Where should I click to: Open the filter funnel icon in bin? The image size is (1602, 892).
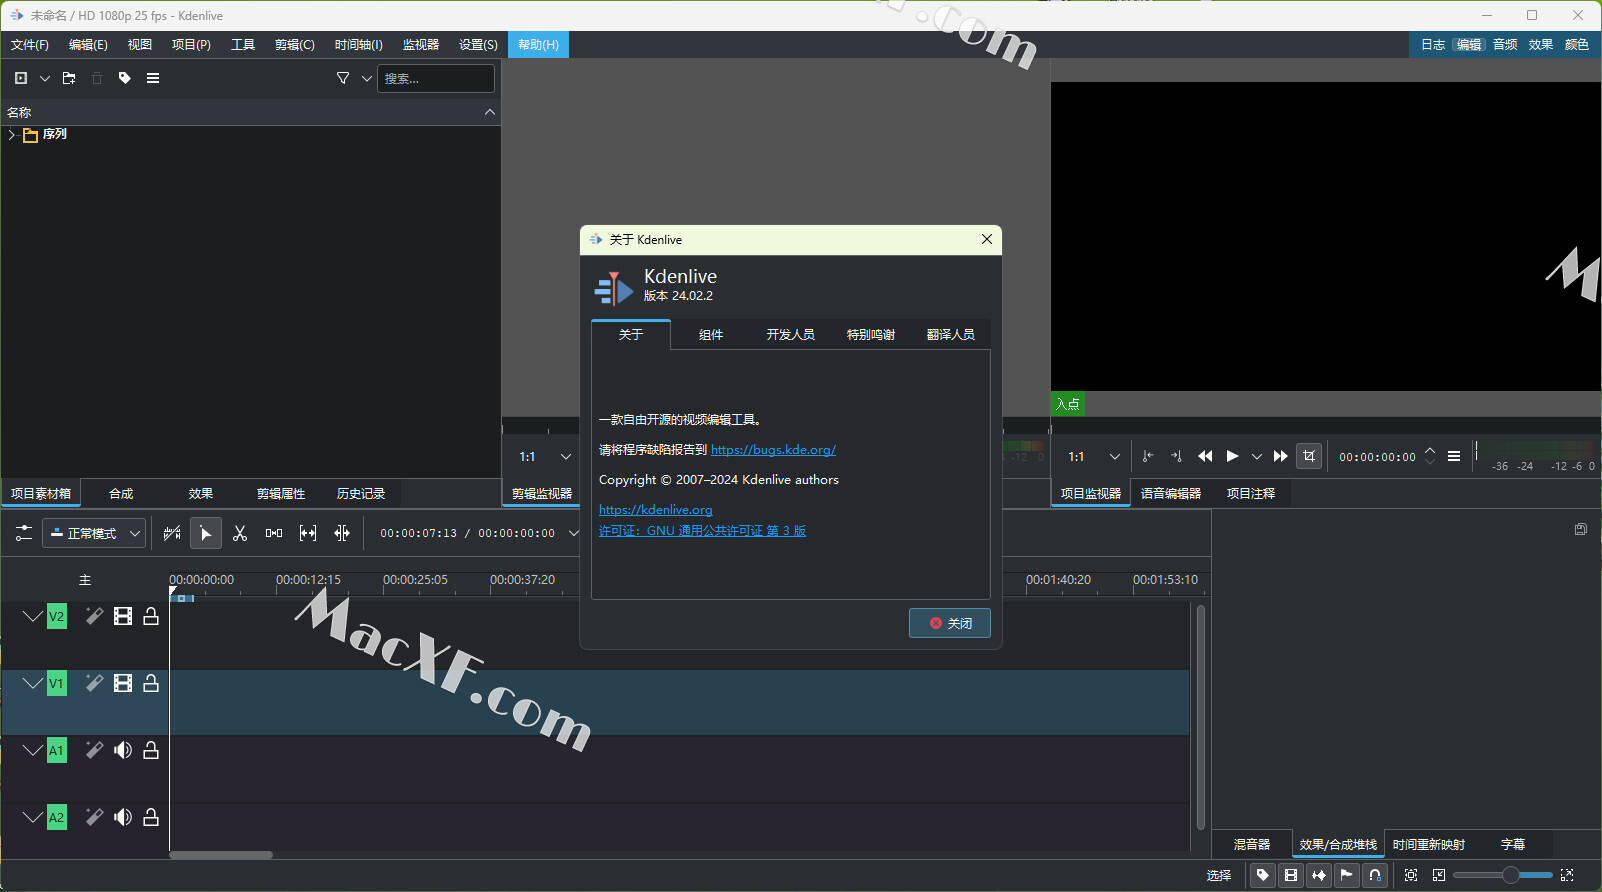[343, 78]
